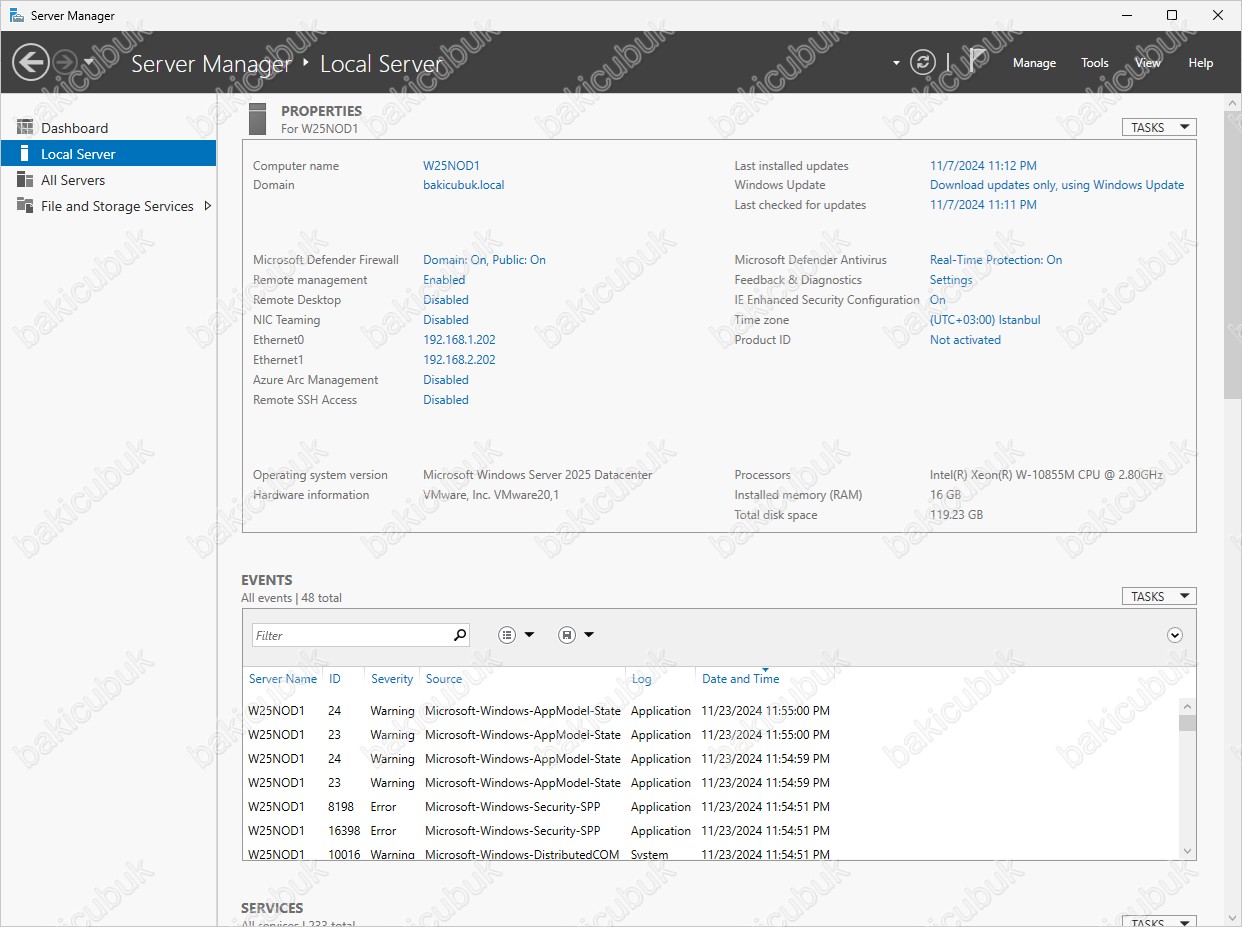Click Last checked for updates 11/7/2024 11:11 PM

983,205
